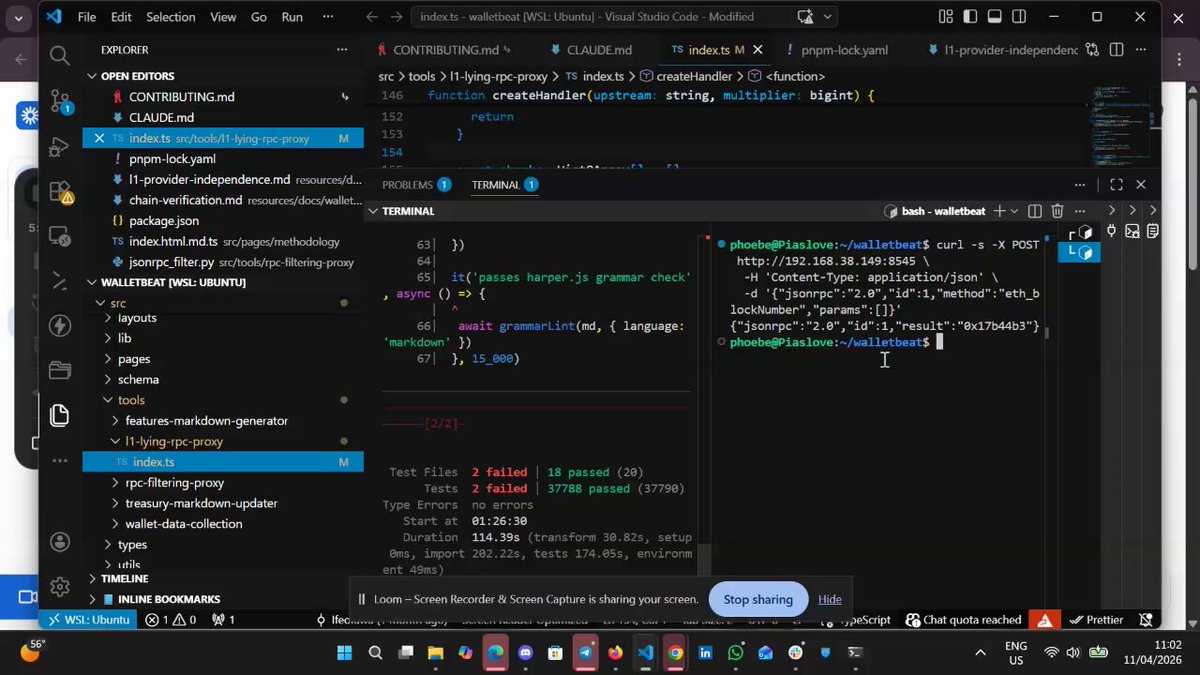The height and width of the screenshot is (675, 1200).
Task: Expand the rpc-filtering-proxy folder
Action: pos(175,482)
